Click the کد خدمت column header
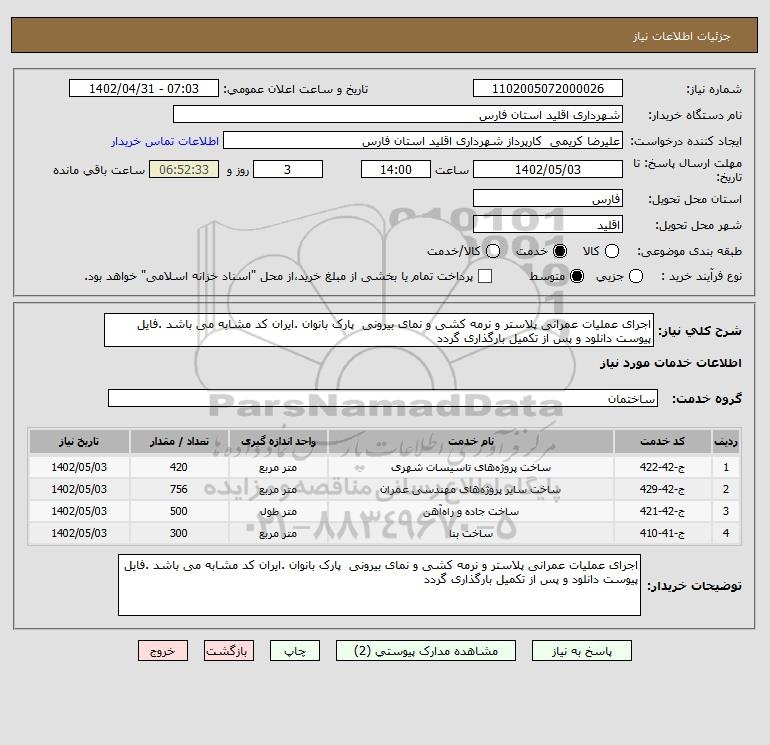 [x=662, y=441]
